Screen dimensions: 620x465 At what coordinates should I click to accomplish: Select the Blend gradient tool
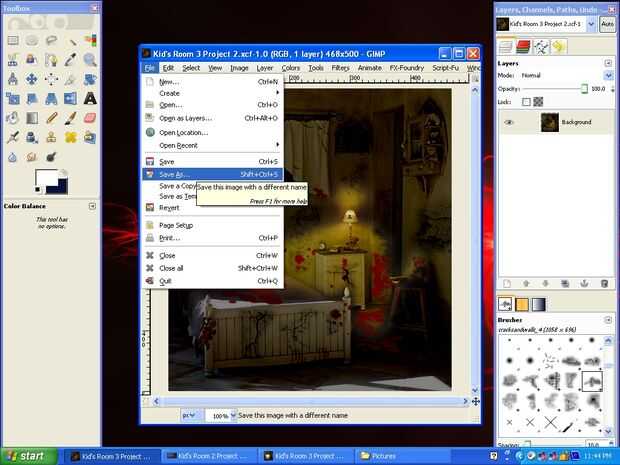[32, 118]
